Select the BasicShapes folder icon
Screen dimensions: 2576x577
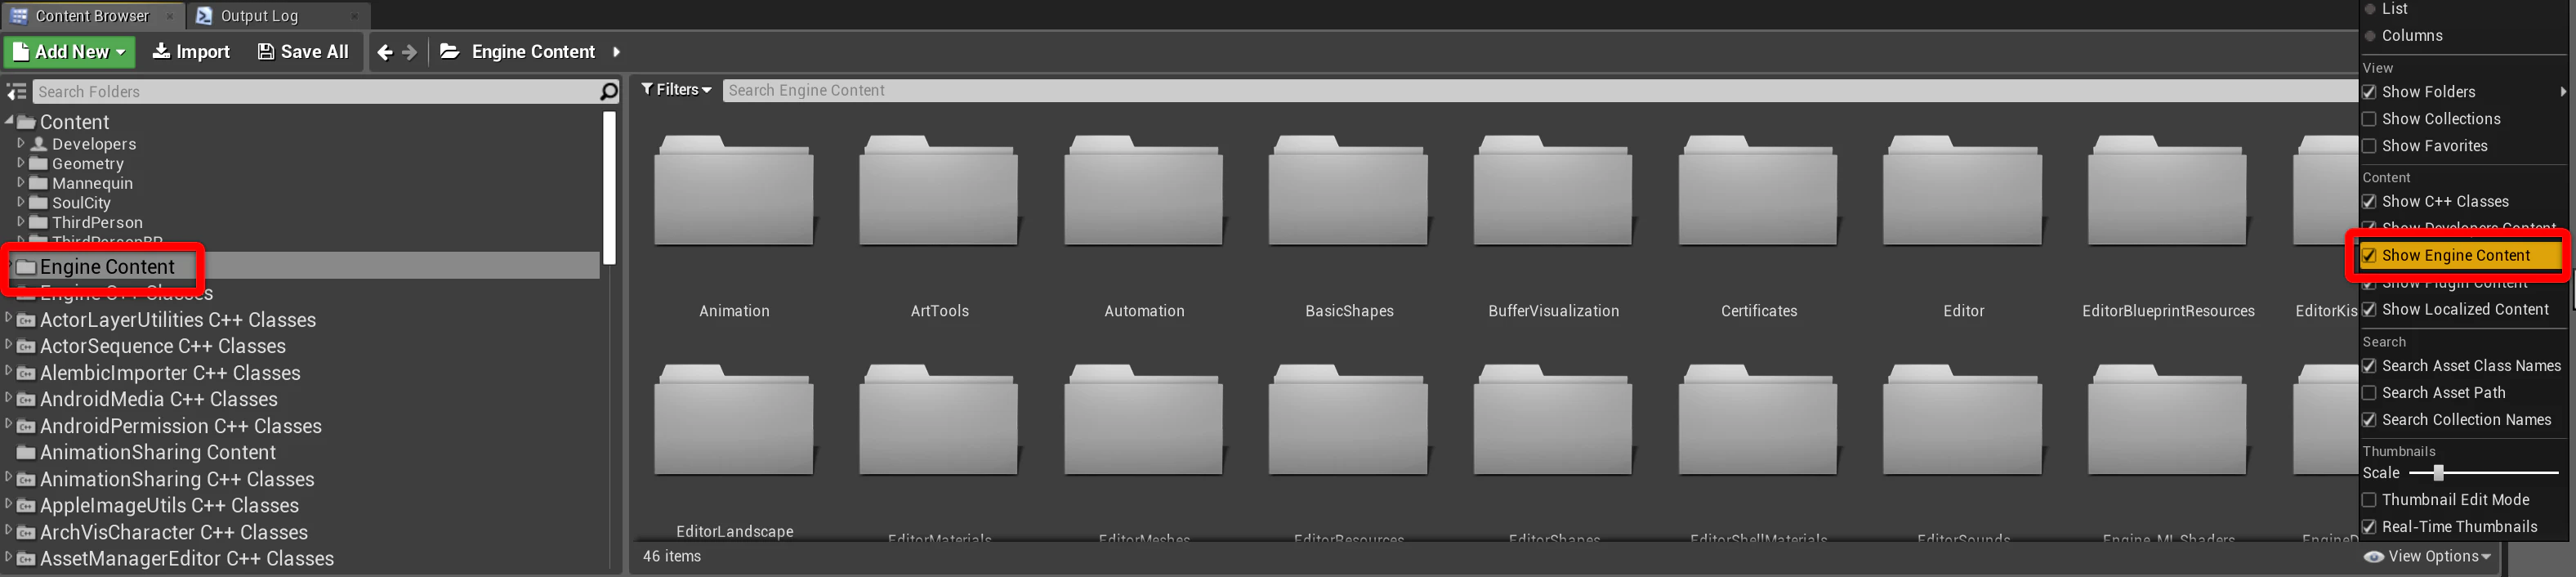coord(1349,191)
